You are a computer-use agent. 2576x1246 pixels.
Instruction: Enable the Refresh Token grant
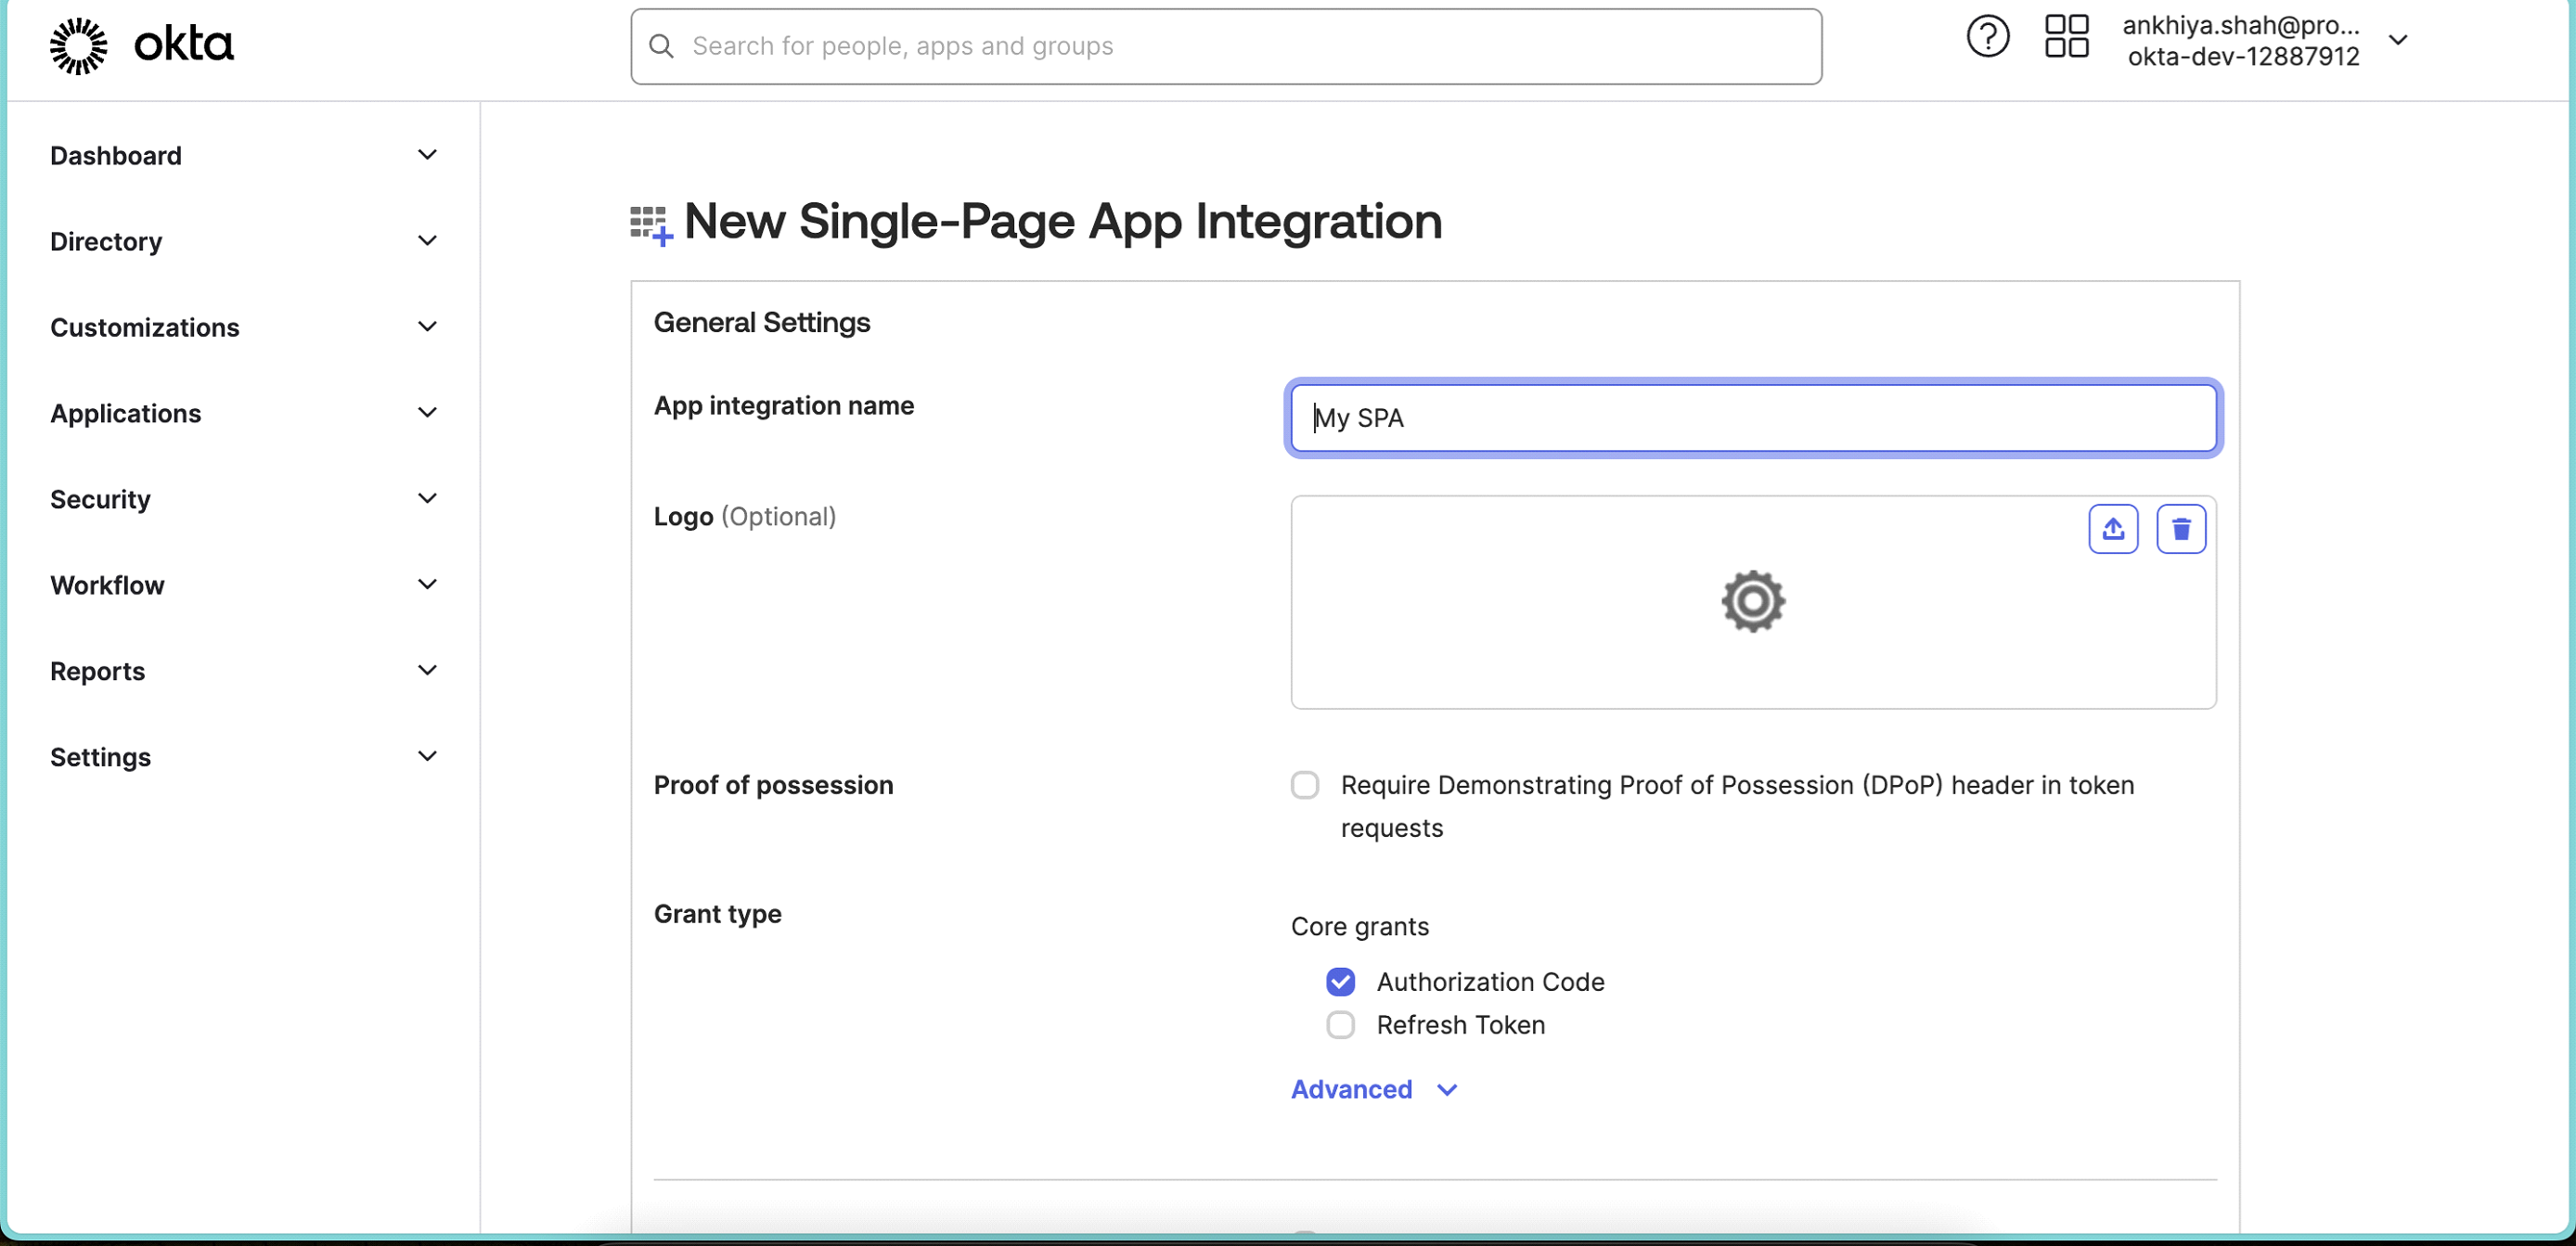pos(1340,1025)
